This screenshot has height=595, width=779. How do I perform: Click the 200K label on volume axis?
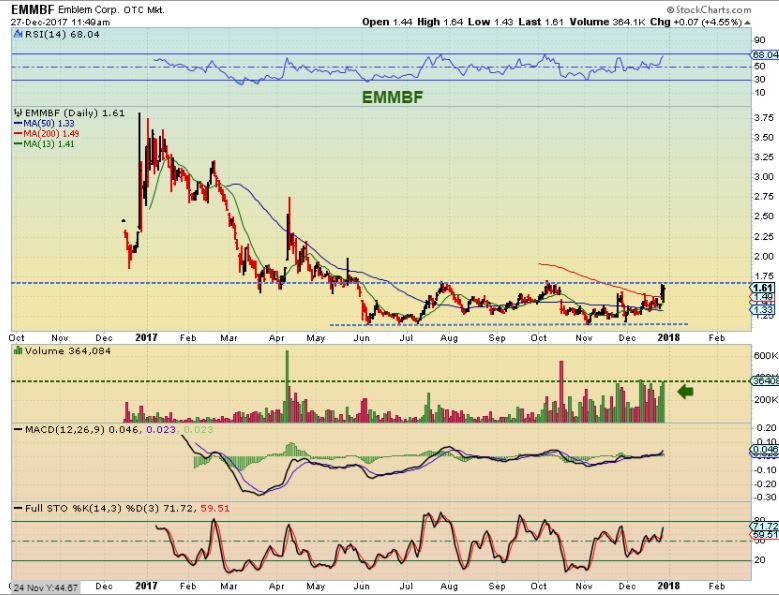pos(766,400)
